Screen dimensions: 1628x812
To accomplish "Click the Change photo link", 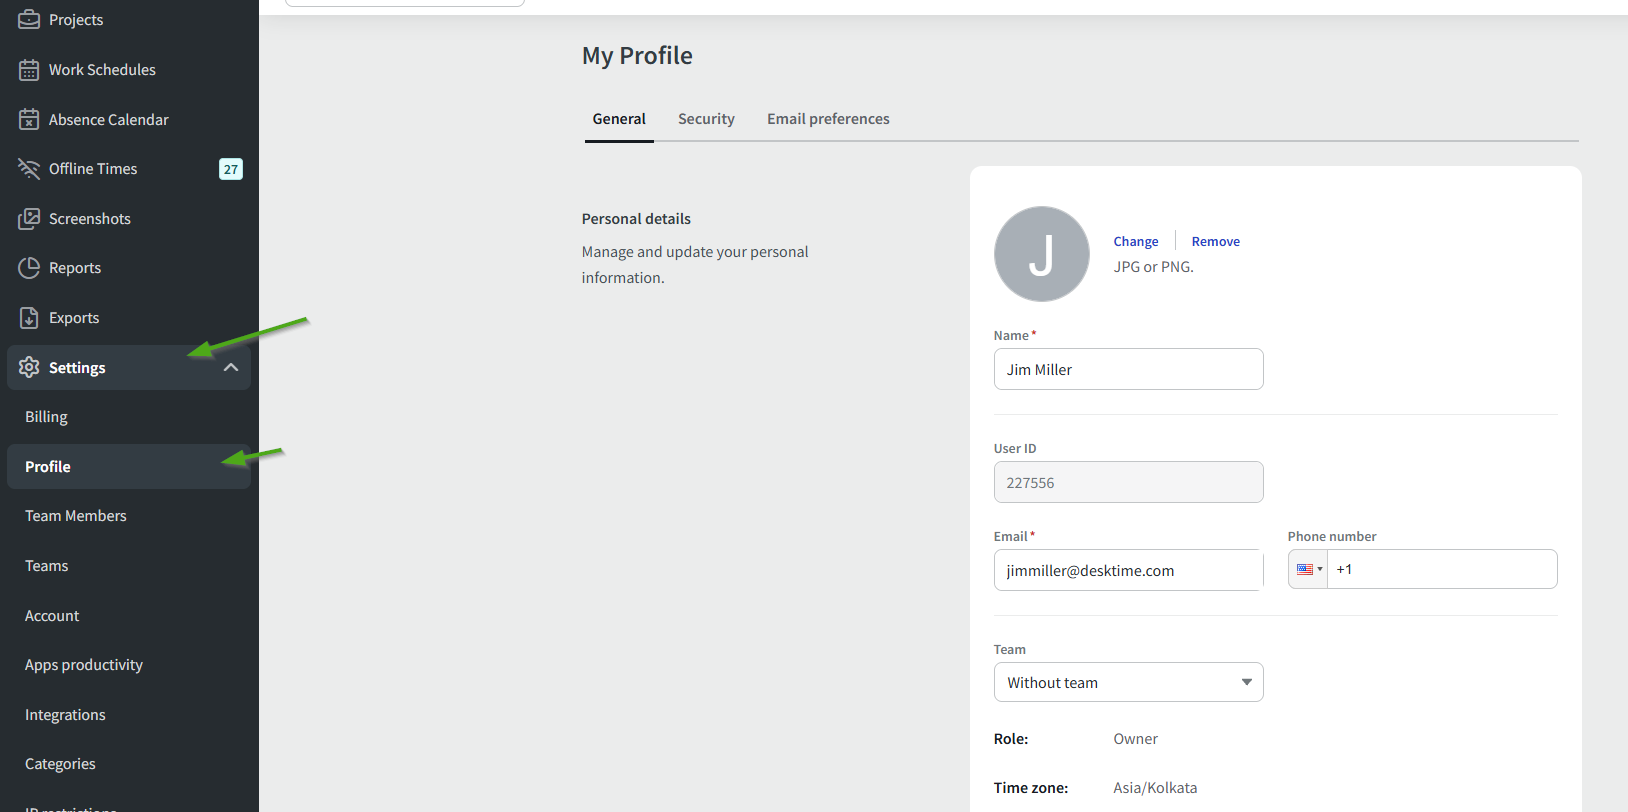I will click(x=1135, y=242).
